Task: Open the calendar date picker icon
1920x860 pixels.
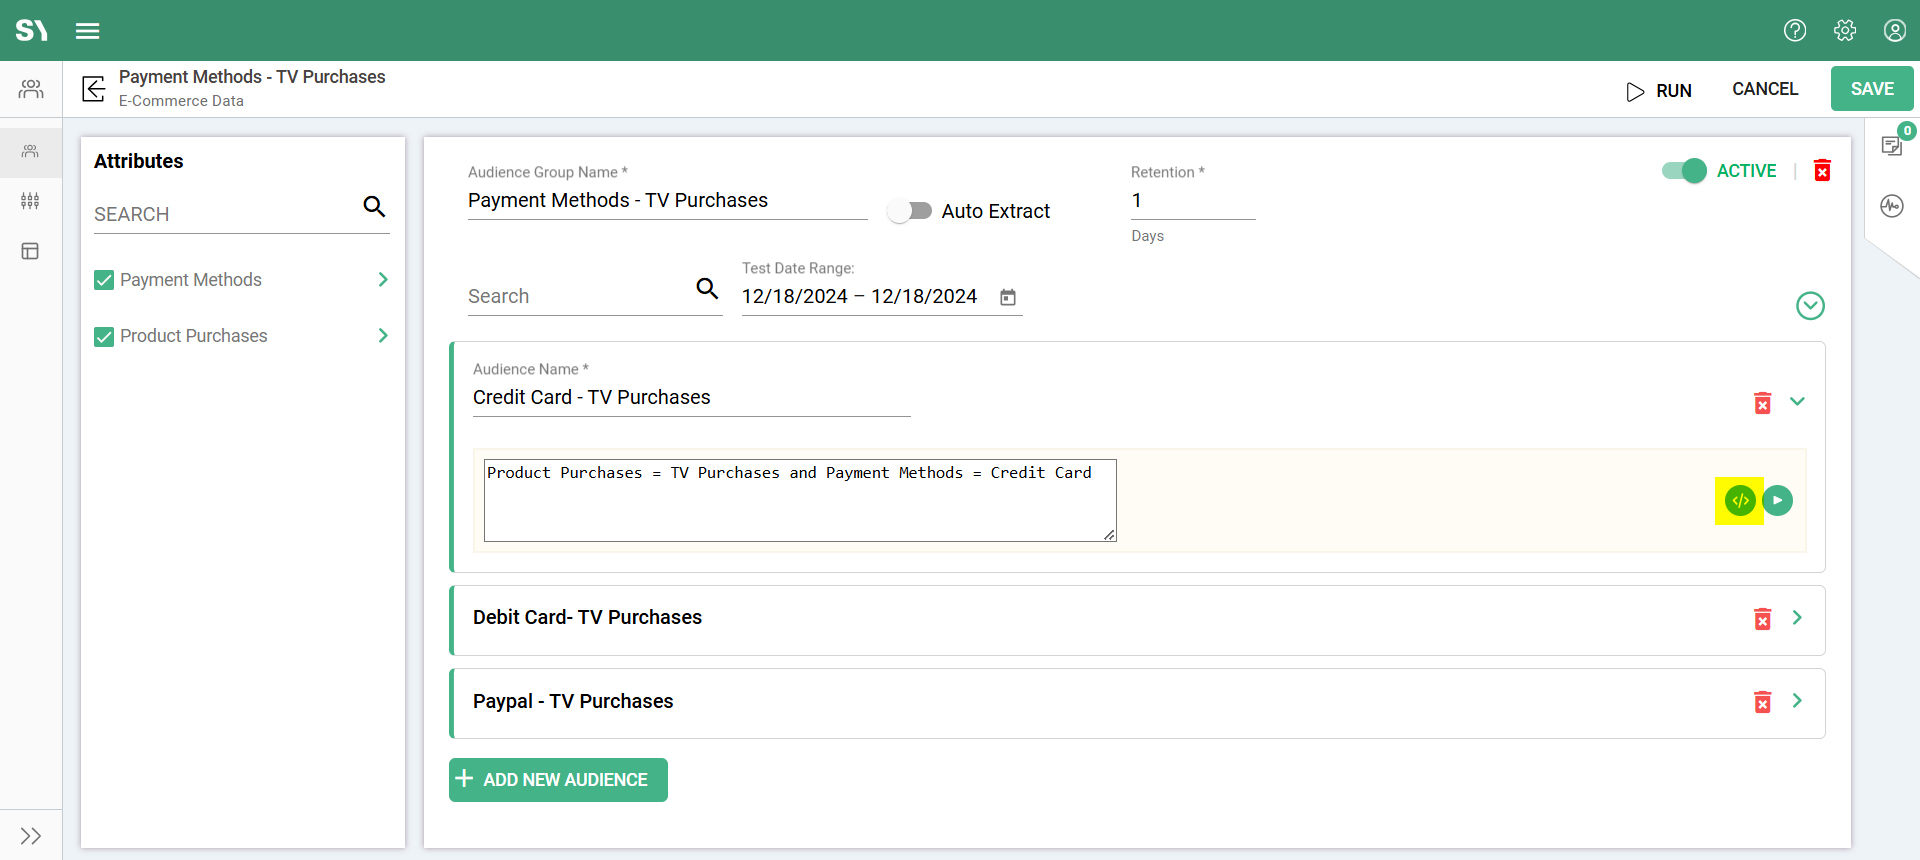Action: (1008, 297)
